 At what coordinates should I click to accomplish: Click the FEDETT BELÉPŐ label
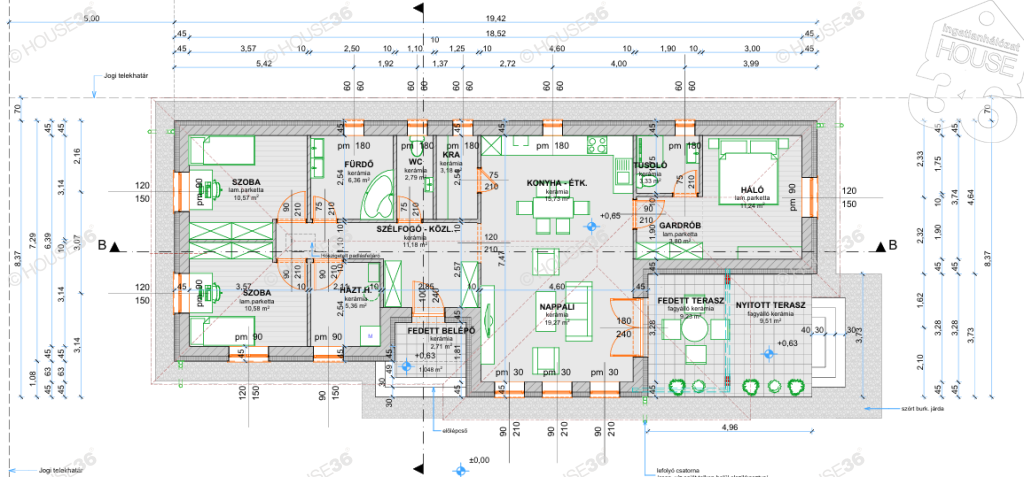tap(434, 331)
